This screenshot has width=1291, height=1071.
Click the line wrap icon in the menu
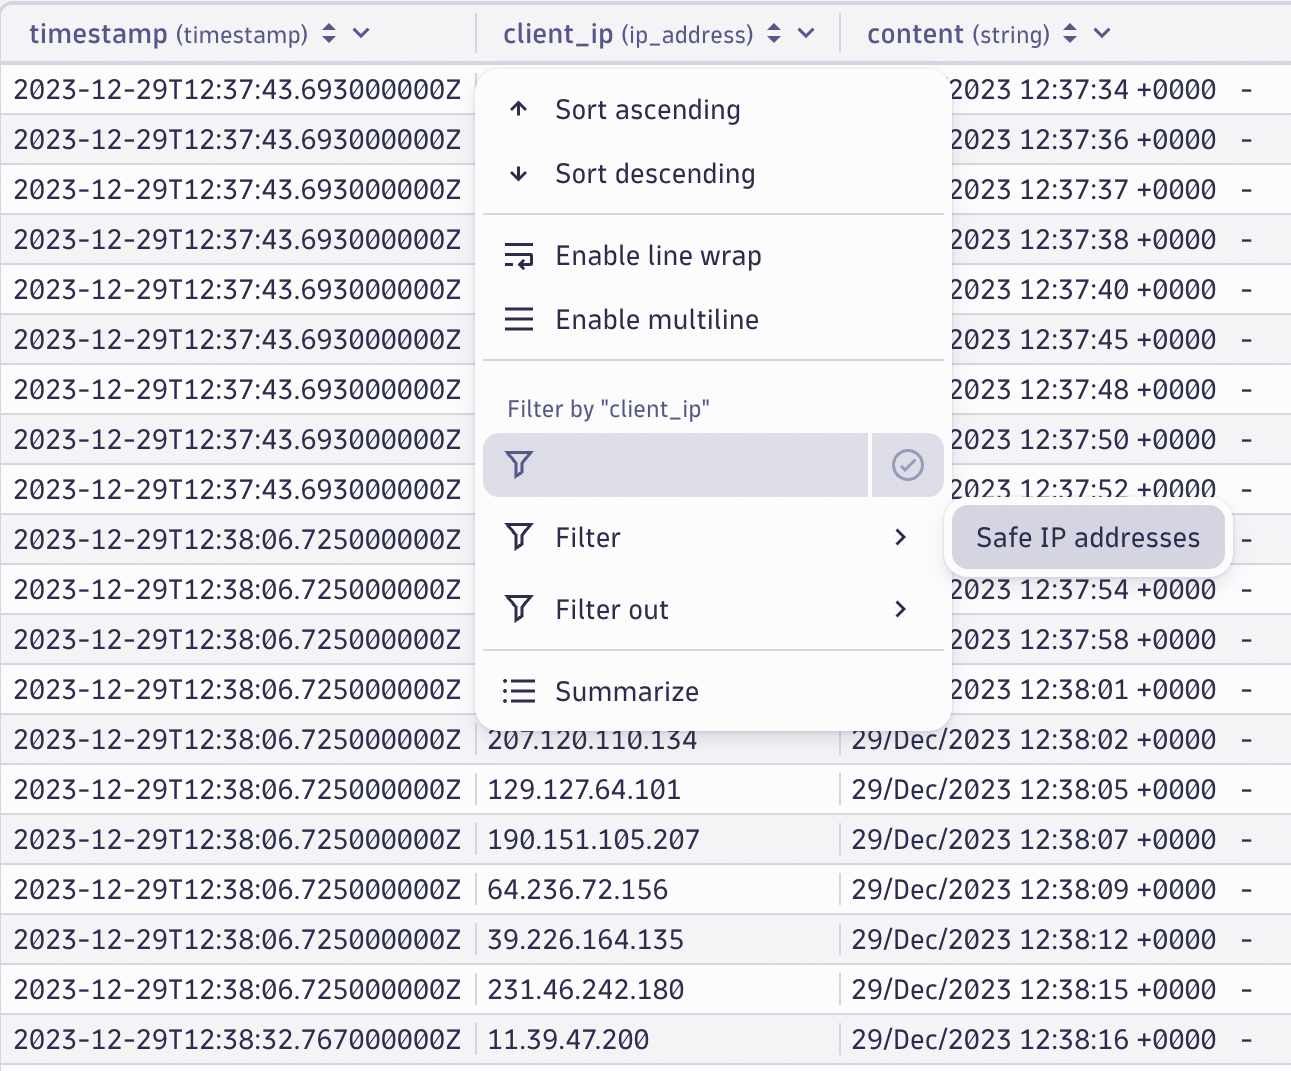pos(519,255)
